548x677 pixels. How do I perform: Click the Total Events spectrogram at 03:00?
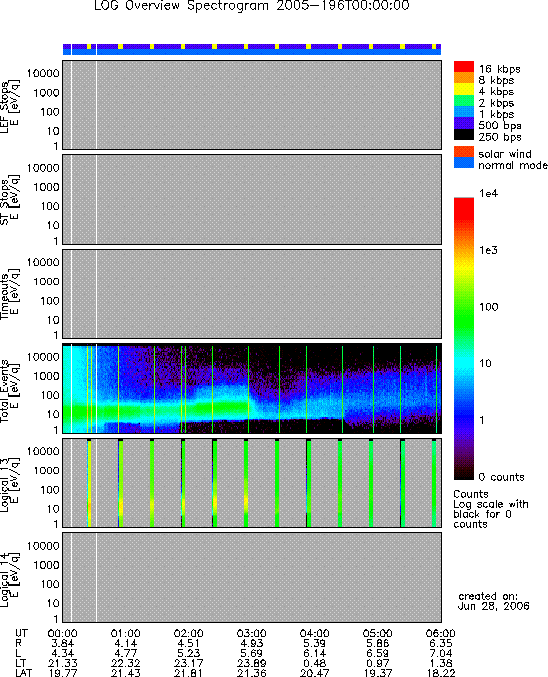[249, 389]
